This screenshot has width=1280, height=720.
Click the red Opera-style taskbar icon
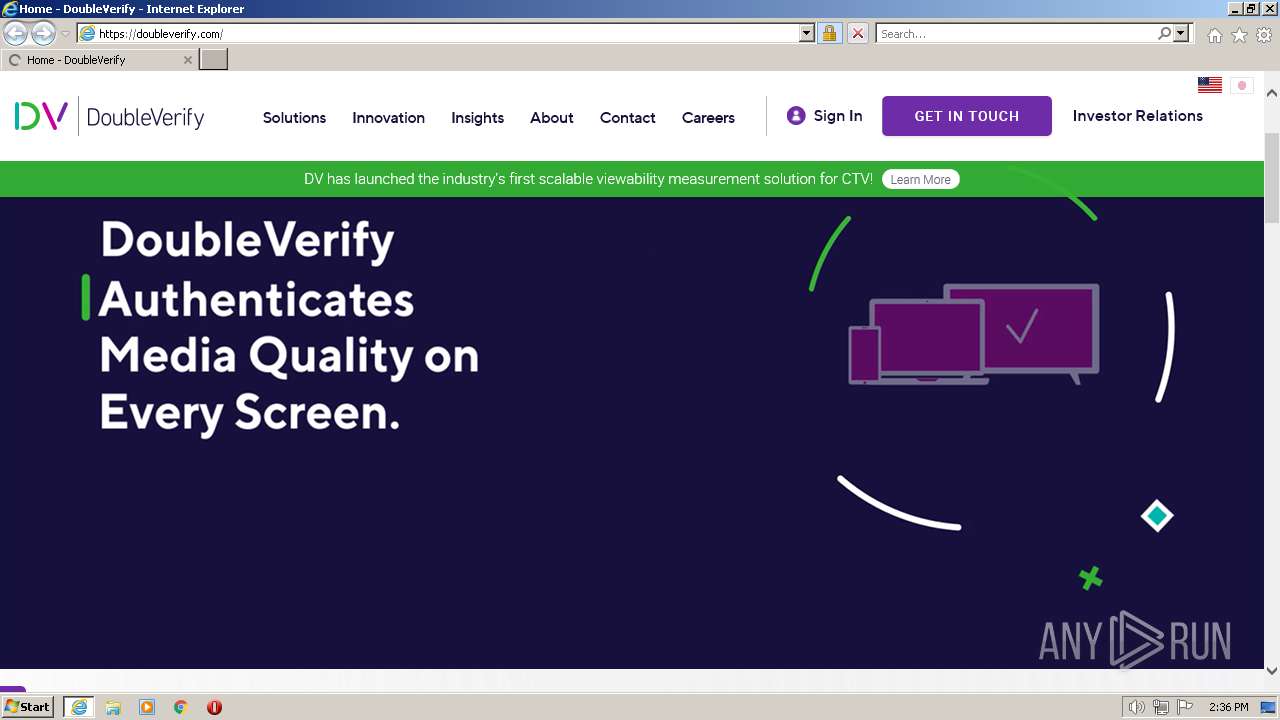click(x=214, y=707)
